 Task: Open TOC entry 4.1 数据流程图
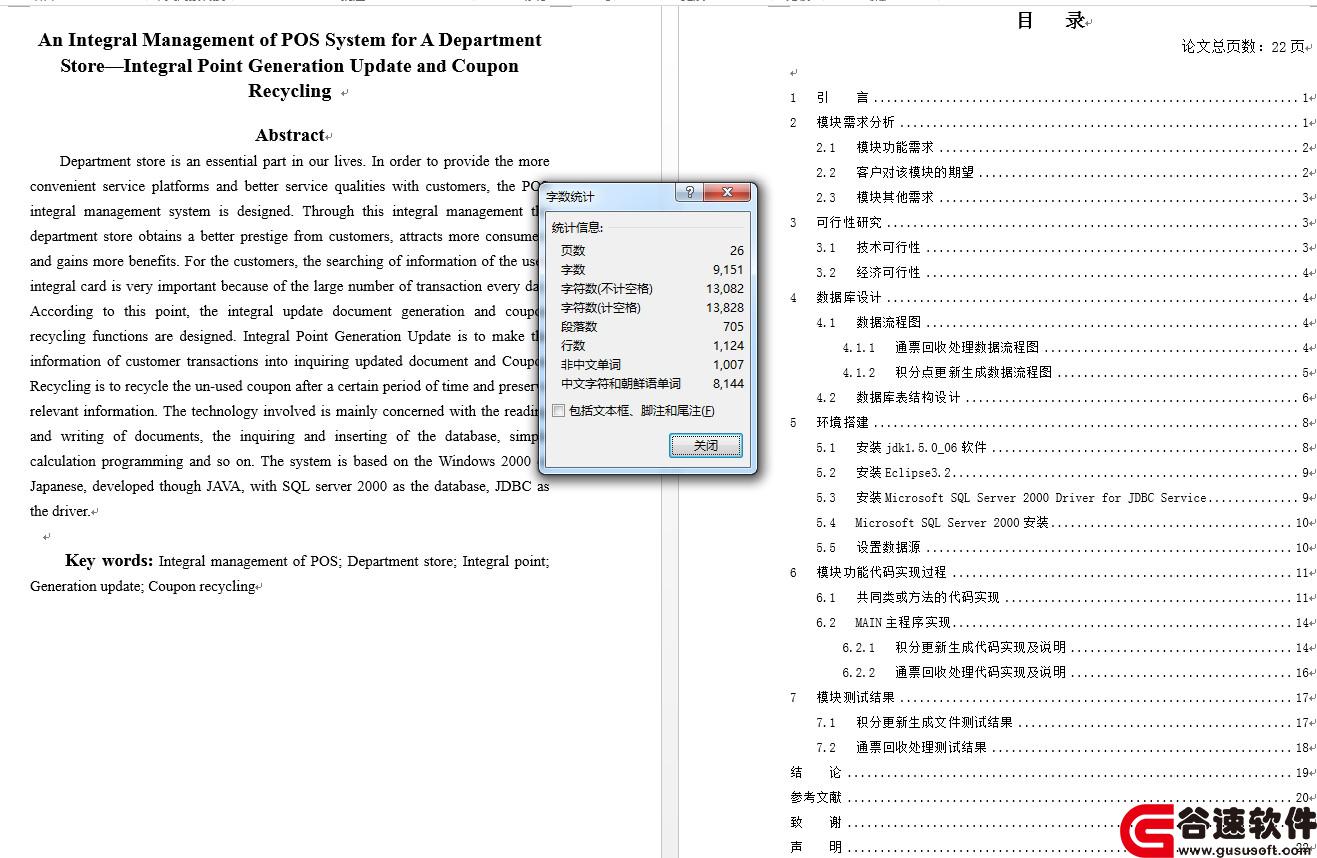(x=1061, y=323)
